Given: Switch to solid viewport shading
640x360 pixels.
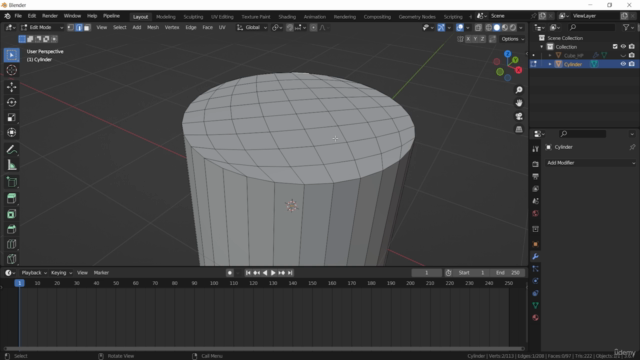Looking at the screenshot, I should (497, 27).
